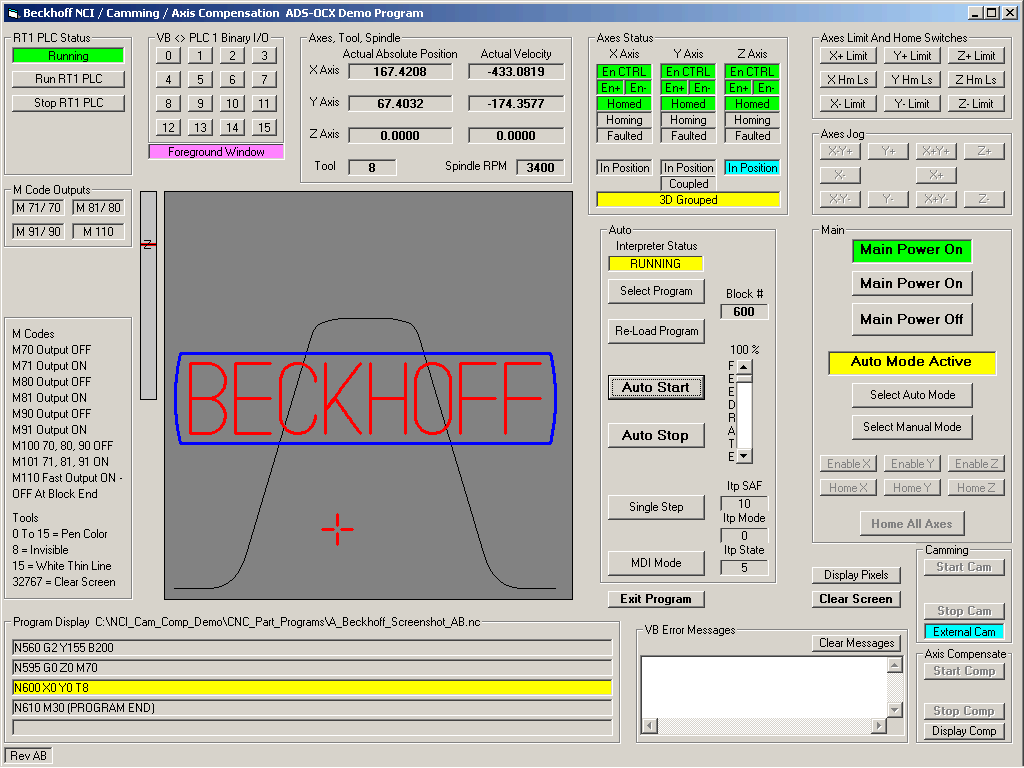Toggle binary I/O bit 6

(232, 80)
